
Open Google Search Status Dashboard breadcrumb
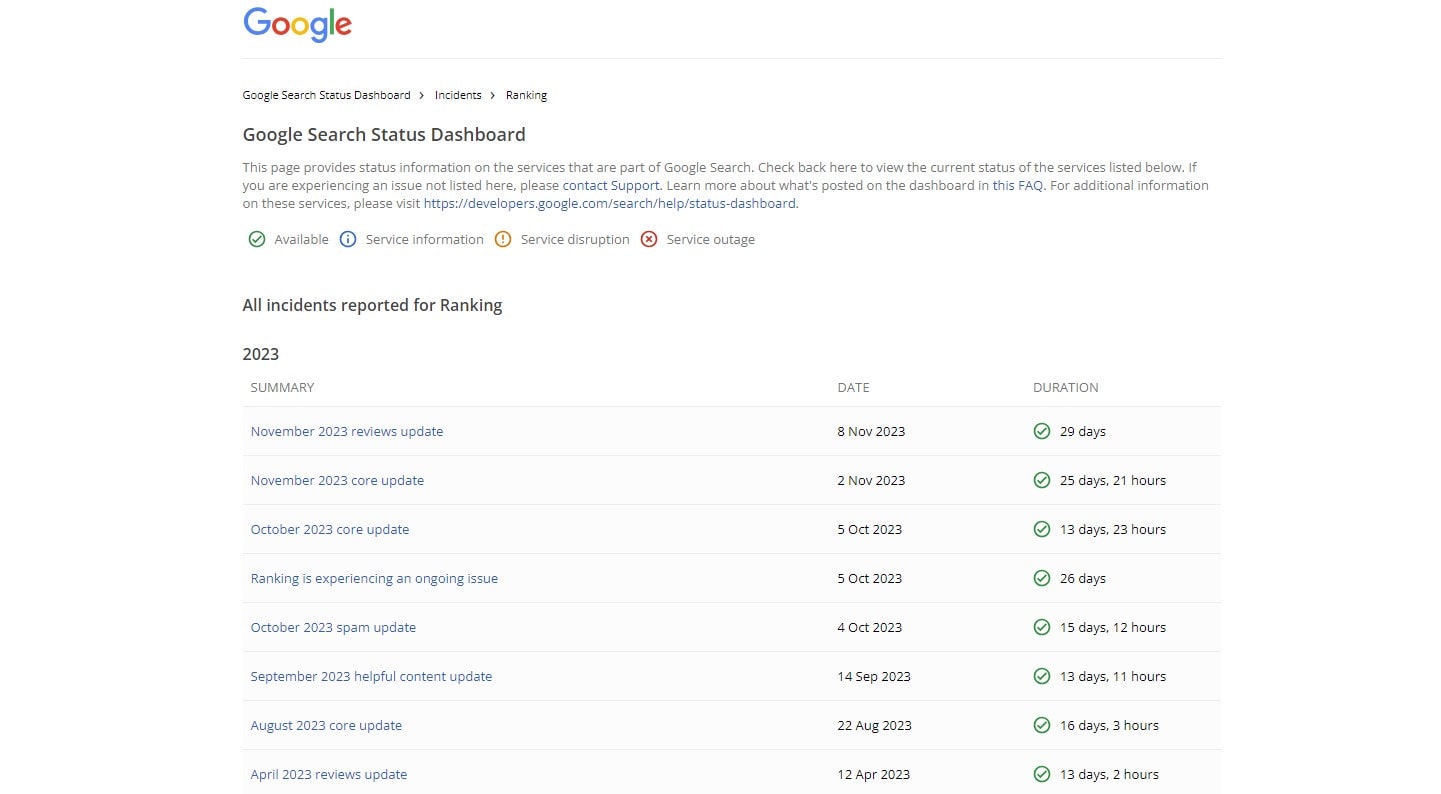(x=326, y=95)
